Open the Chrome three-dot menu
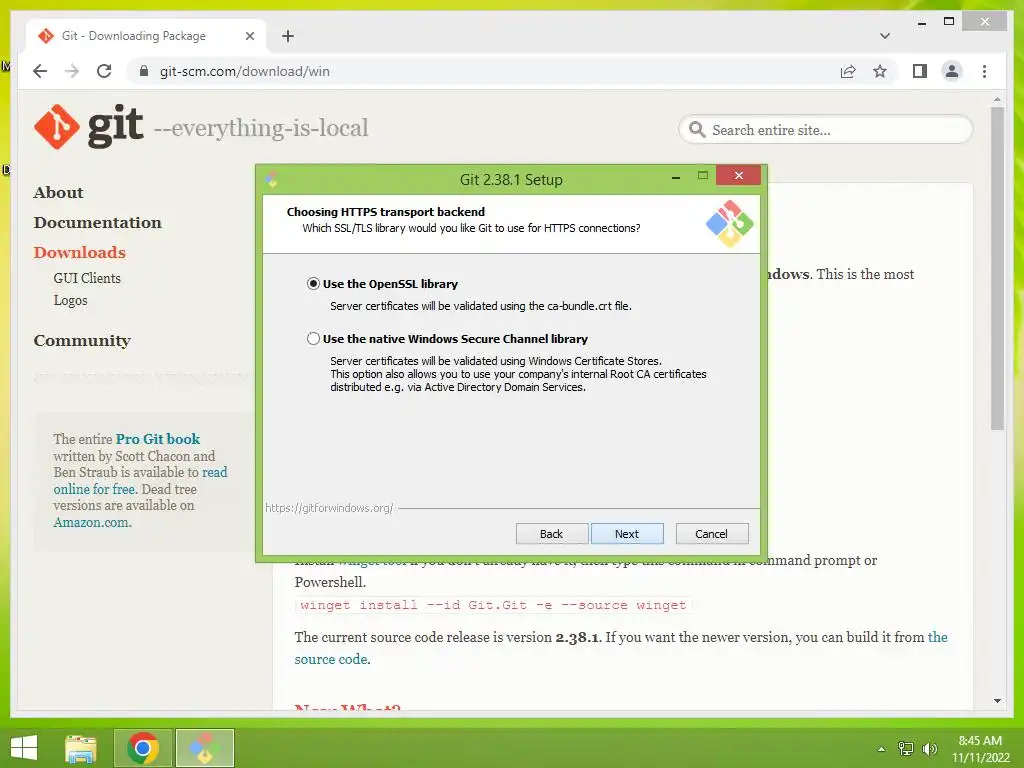1024x768 pixels. click(x=984, y=71)
